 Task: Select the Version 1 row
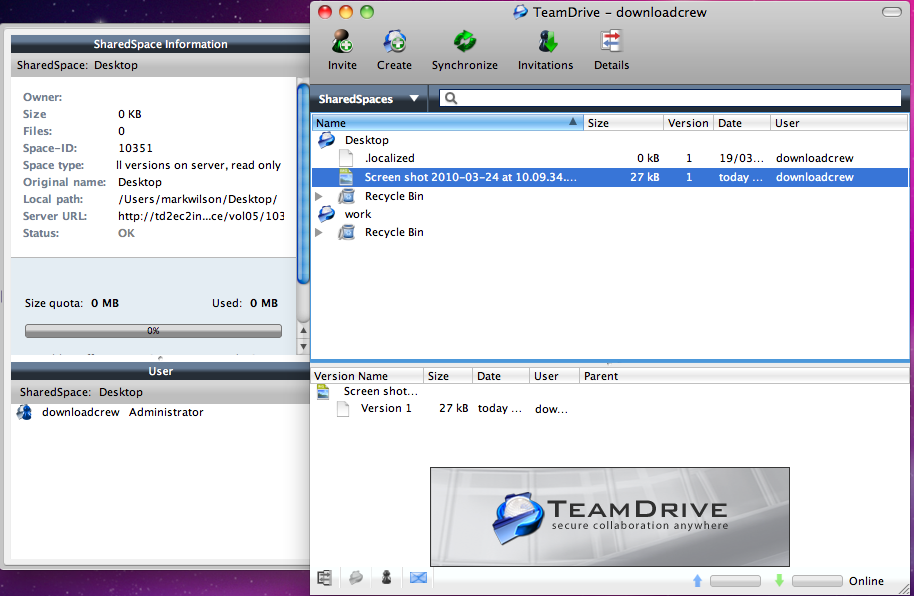(610, 409)
